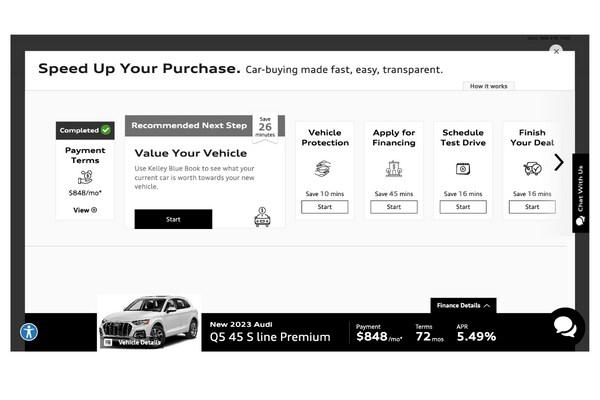Click the Save 45 mins text
The height and width of the screenshot is (400, 600).
(394, 194)
